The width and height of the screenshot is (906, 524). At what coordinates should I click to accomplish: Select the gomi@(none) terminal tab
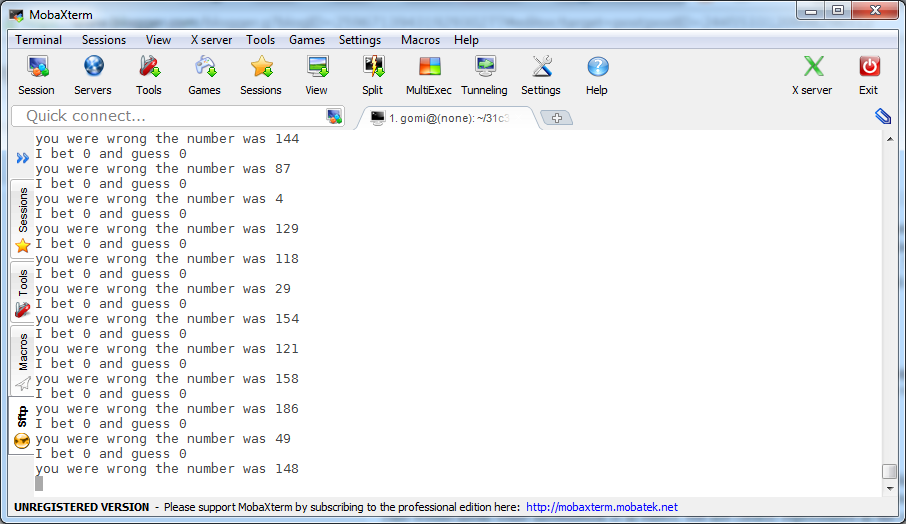click(448, 118)
